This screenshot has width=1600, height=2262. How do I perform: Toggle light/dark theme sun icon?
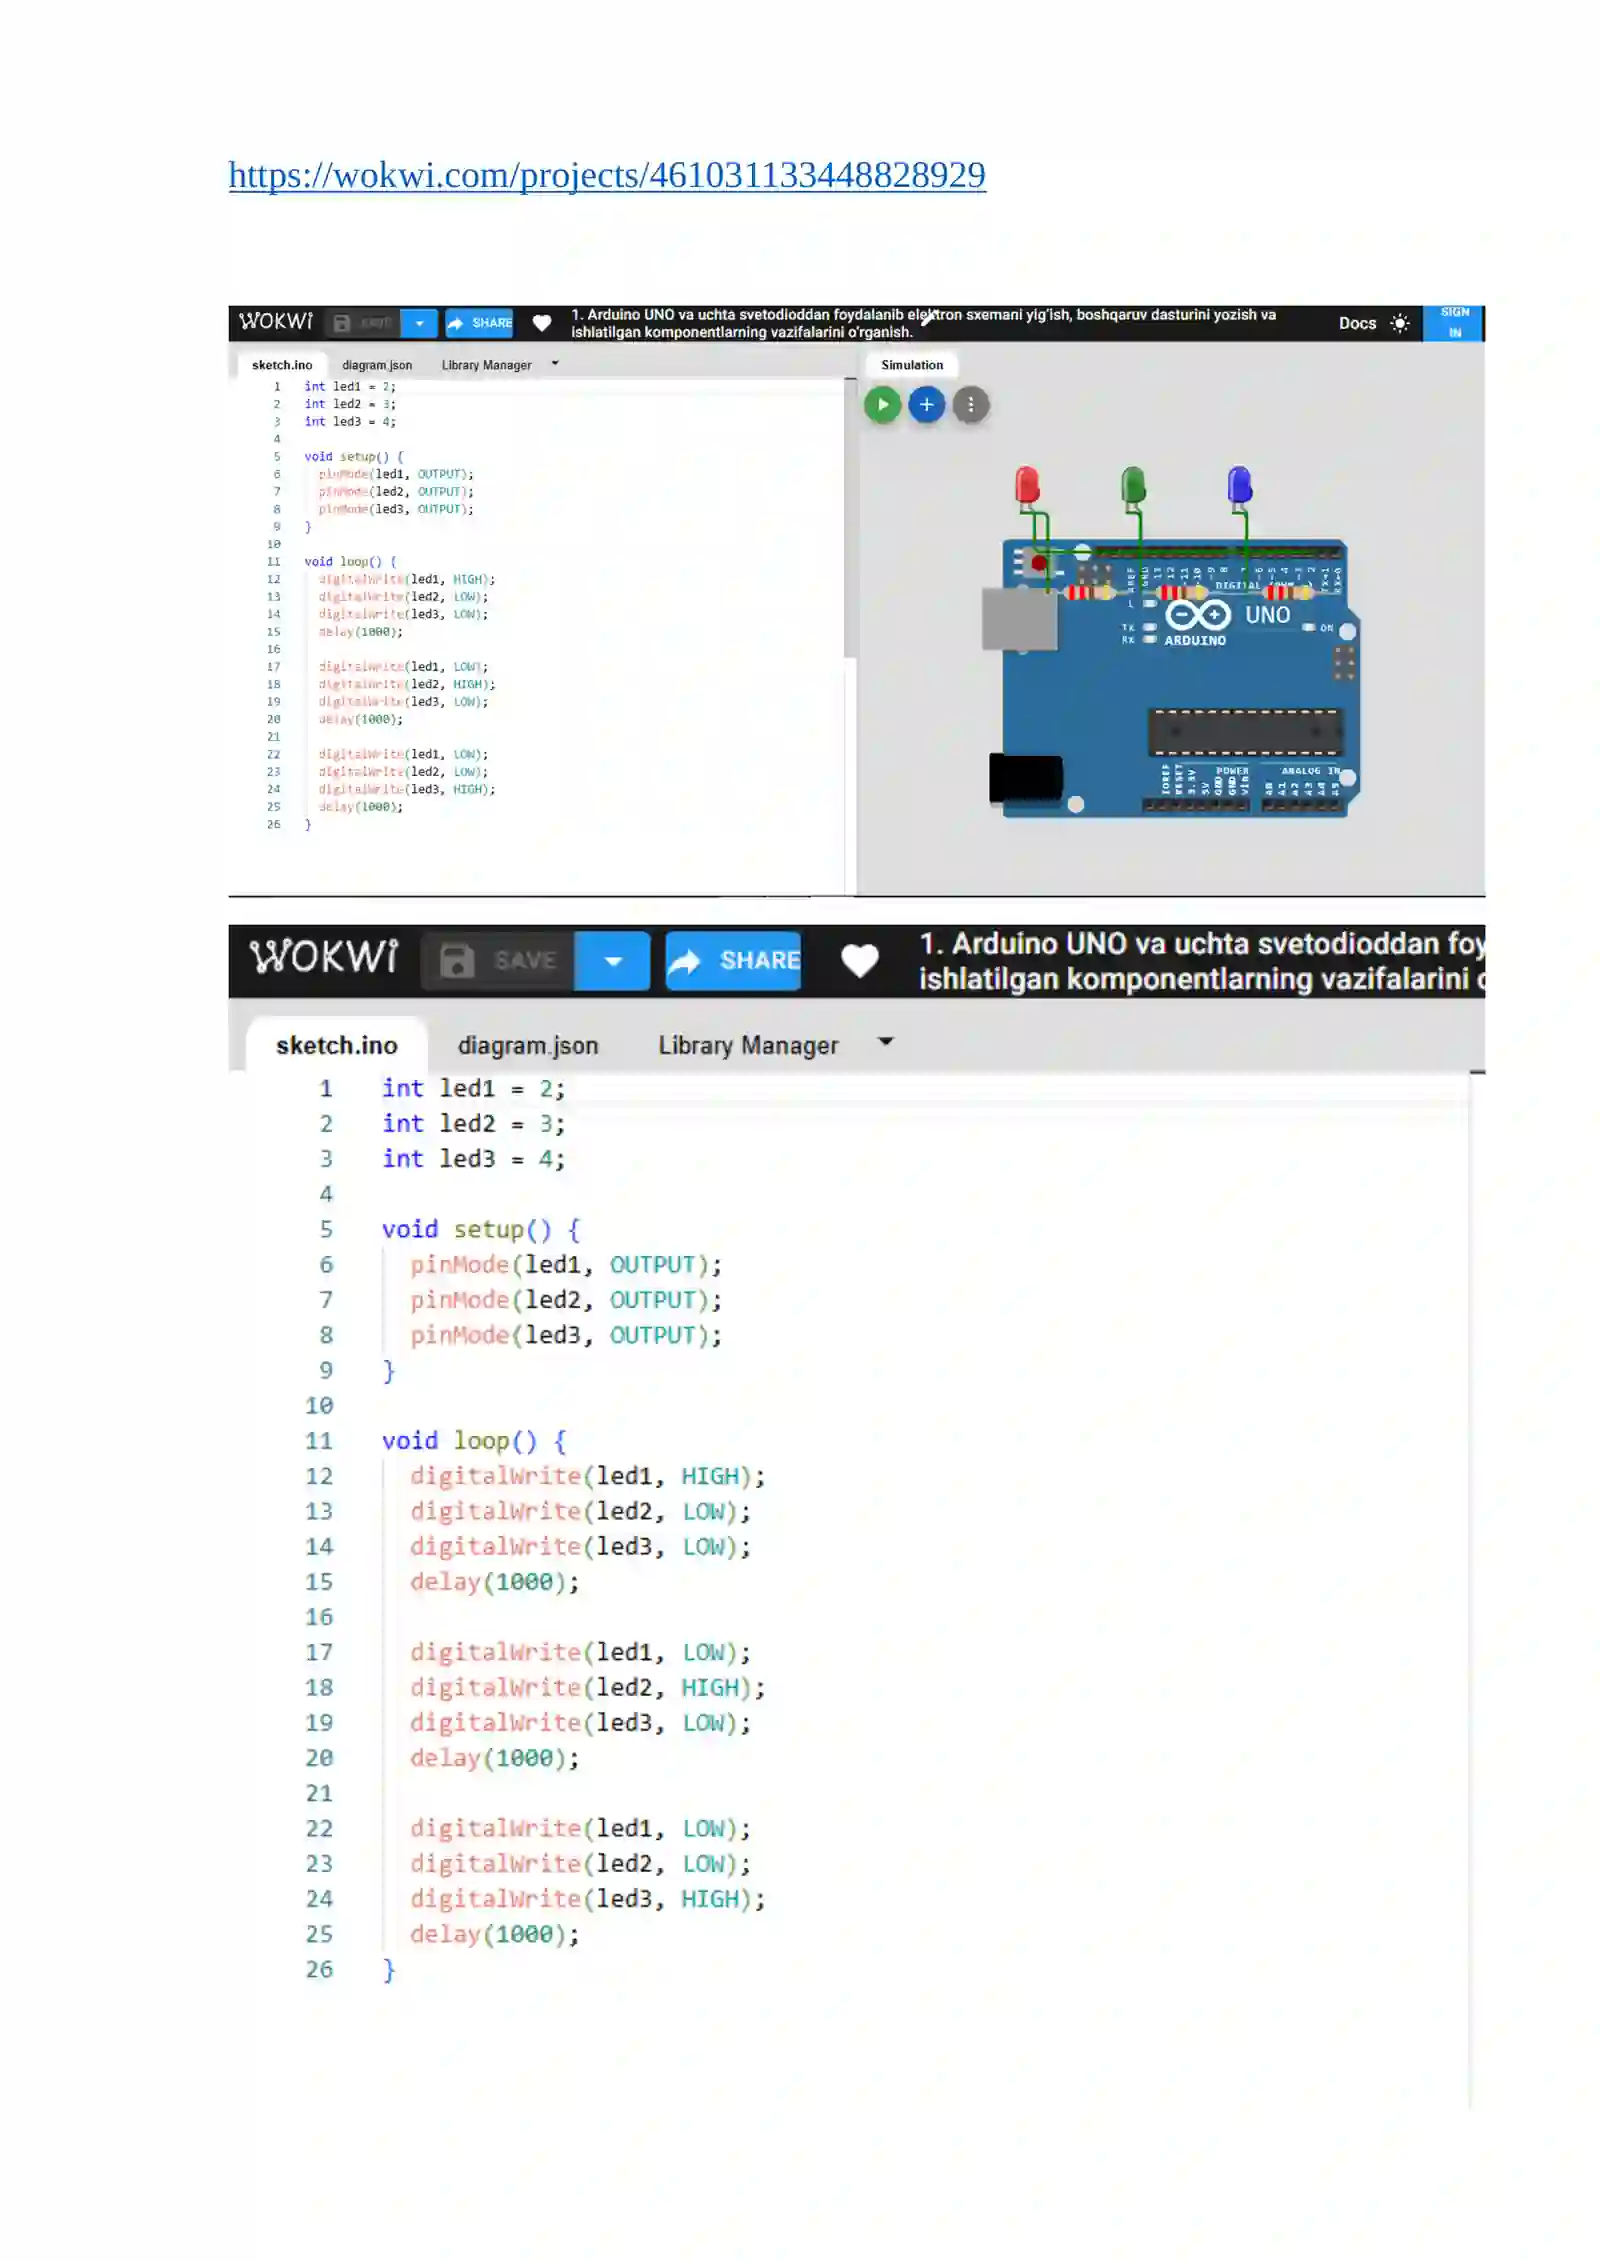[x=1399, y=323]
